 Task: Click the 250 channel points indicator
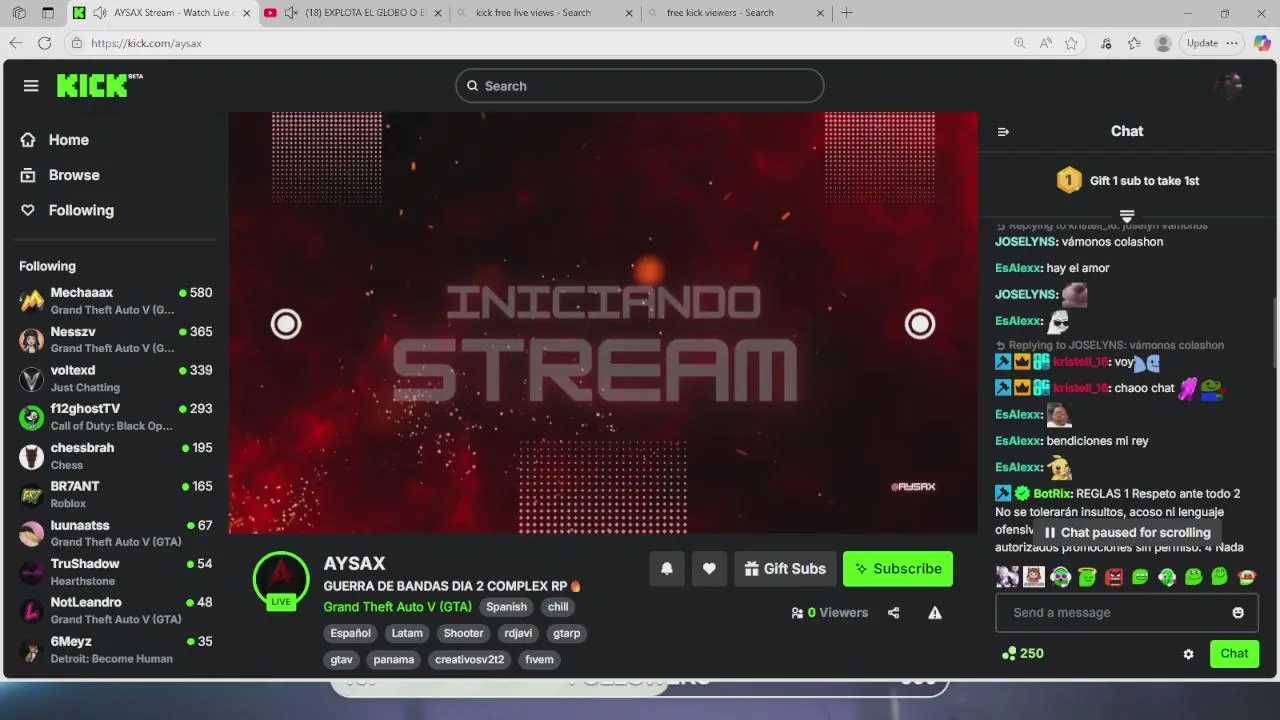coord(1022,654)
